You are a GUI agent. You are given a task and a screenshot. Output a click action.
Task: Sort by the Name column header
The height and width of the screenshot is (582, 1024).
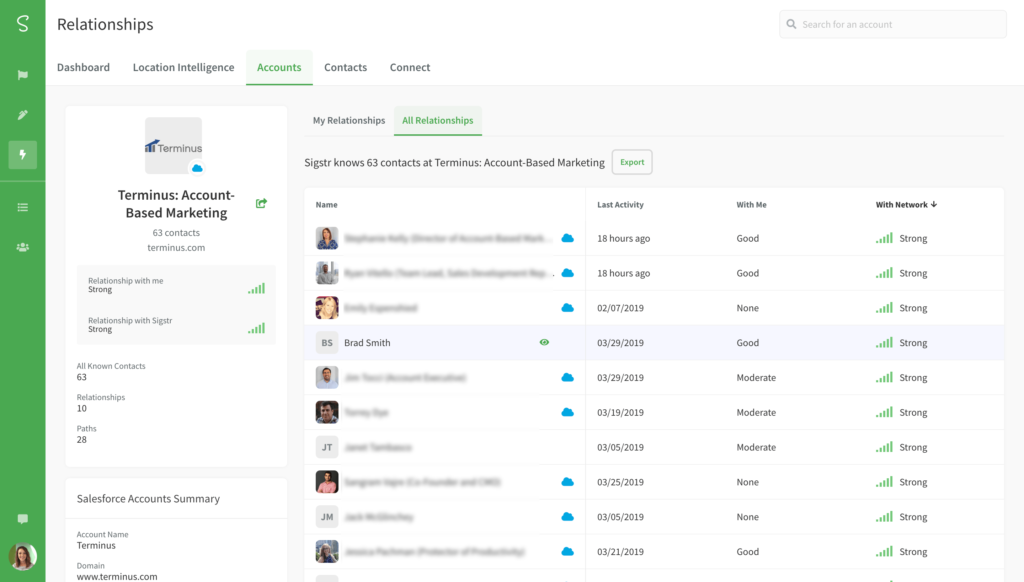(327, 204)
